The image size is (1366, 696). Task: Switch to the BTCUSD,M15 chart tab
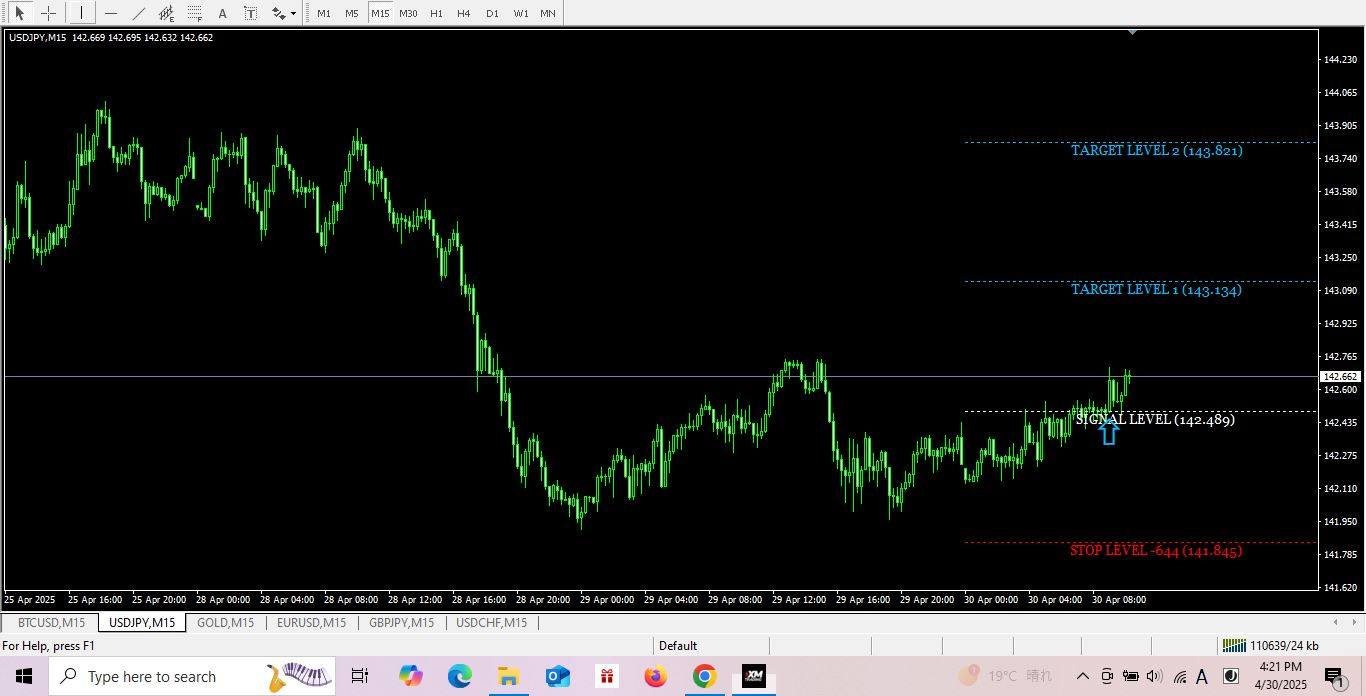pyautogui.click(x=51, y=623)
